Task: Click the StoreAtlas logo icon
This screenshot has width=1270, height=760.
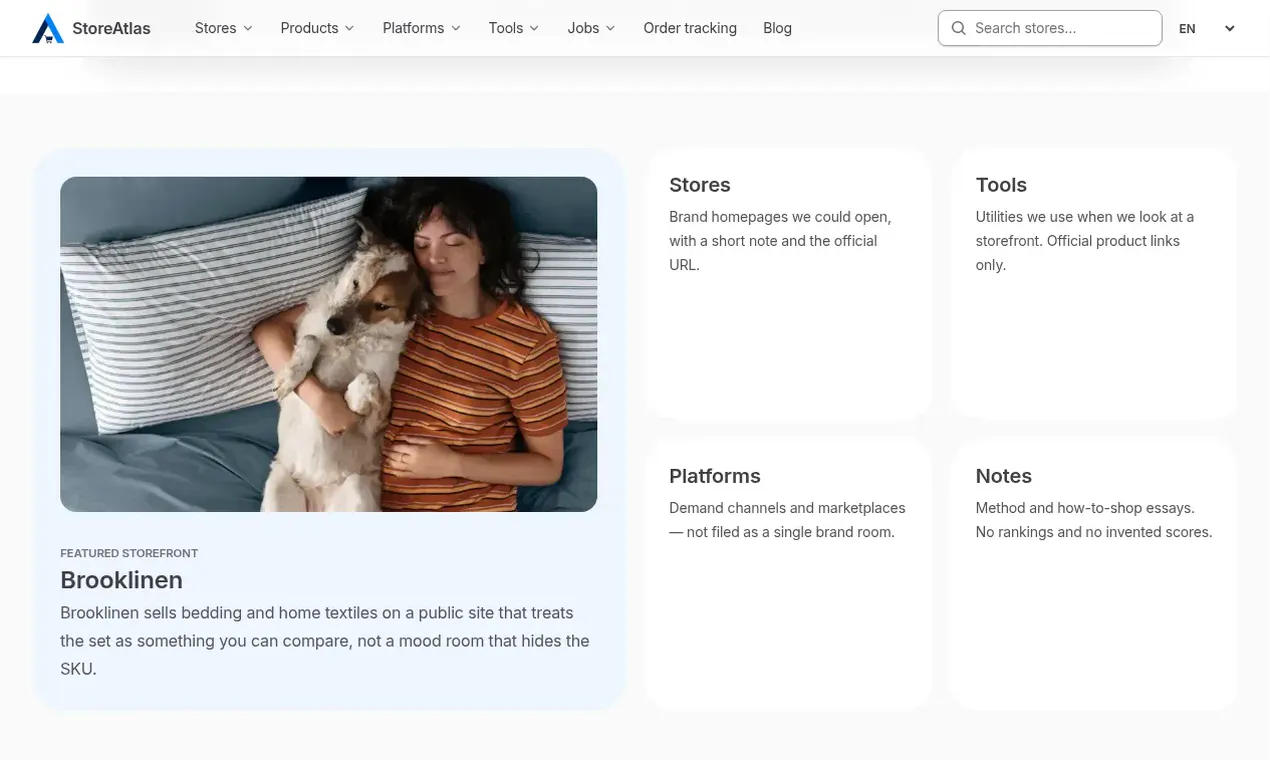Action: click(x=47, y=28)
